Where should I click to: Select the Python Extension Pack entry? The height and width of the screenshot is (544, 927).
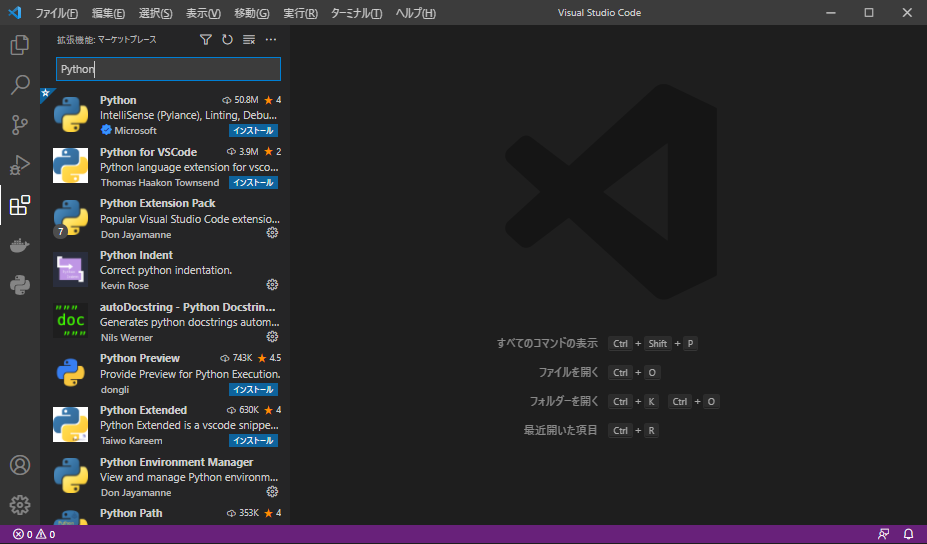(x=165, y=219)
